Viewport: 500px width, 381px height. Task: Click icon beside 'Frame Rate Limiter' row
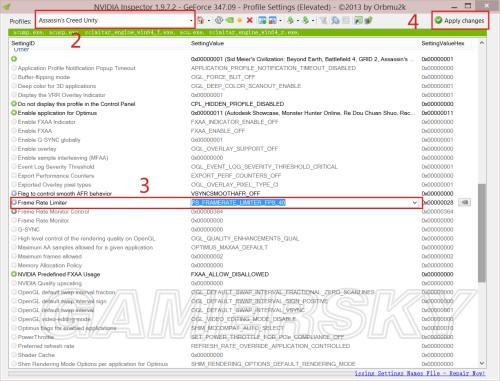(14, 202)
